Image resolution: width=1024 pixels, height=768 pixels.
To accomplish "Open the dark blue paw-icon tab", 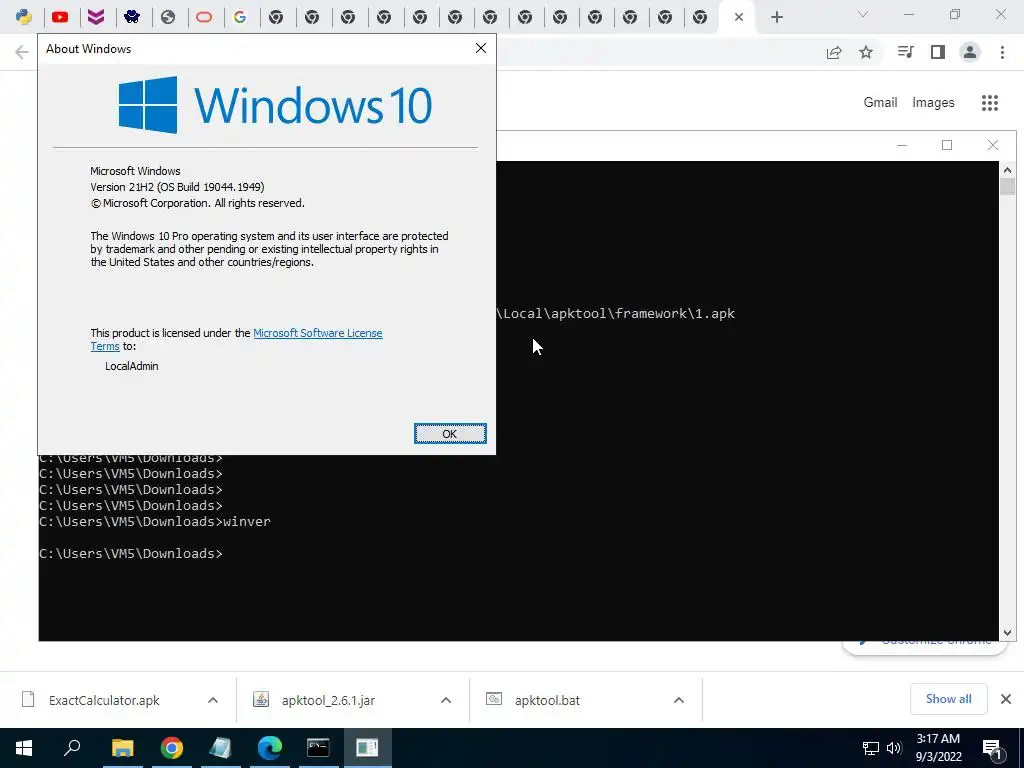I will (132, 17).
